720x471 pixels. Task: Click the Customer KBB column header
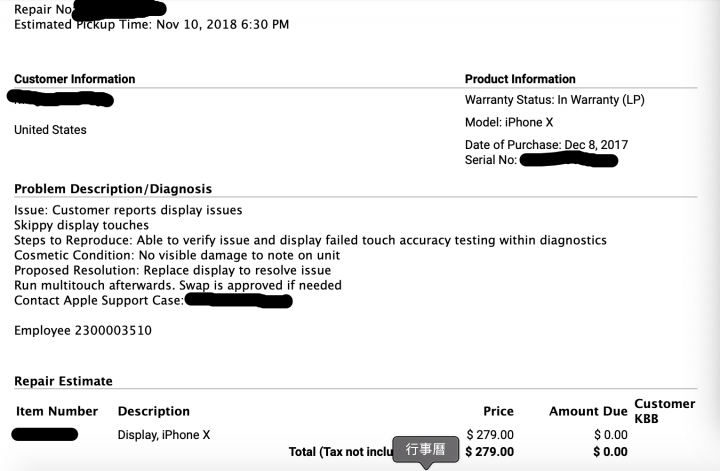pos(664,411)
